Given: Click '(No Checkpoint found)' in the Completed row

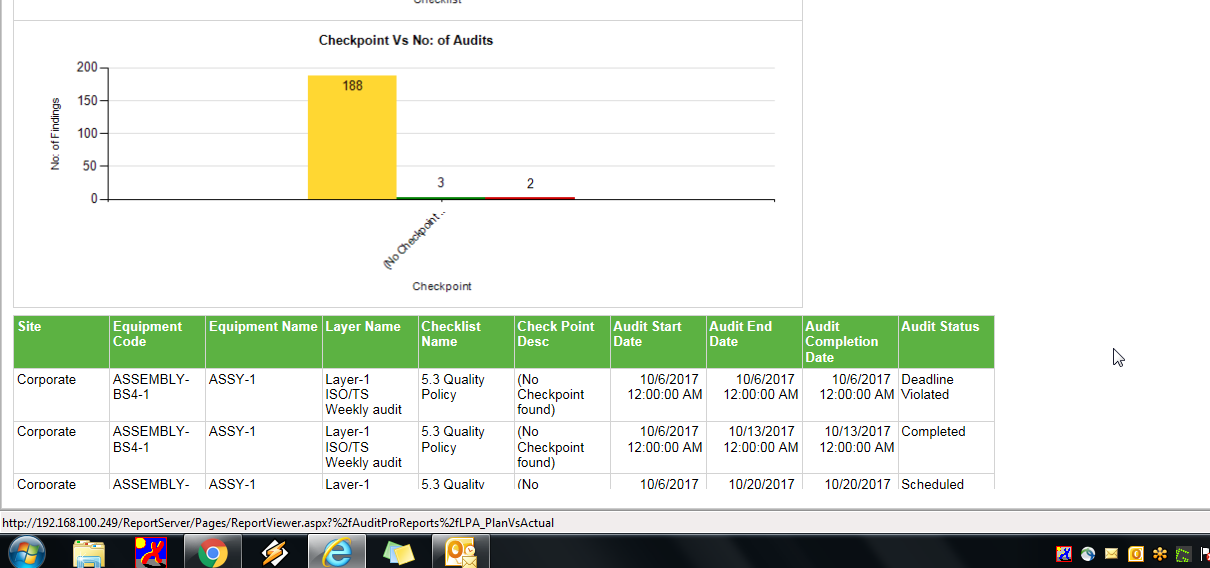Looking at the screenshot, I should coord(551,447).
